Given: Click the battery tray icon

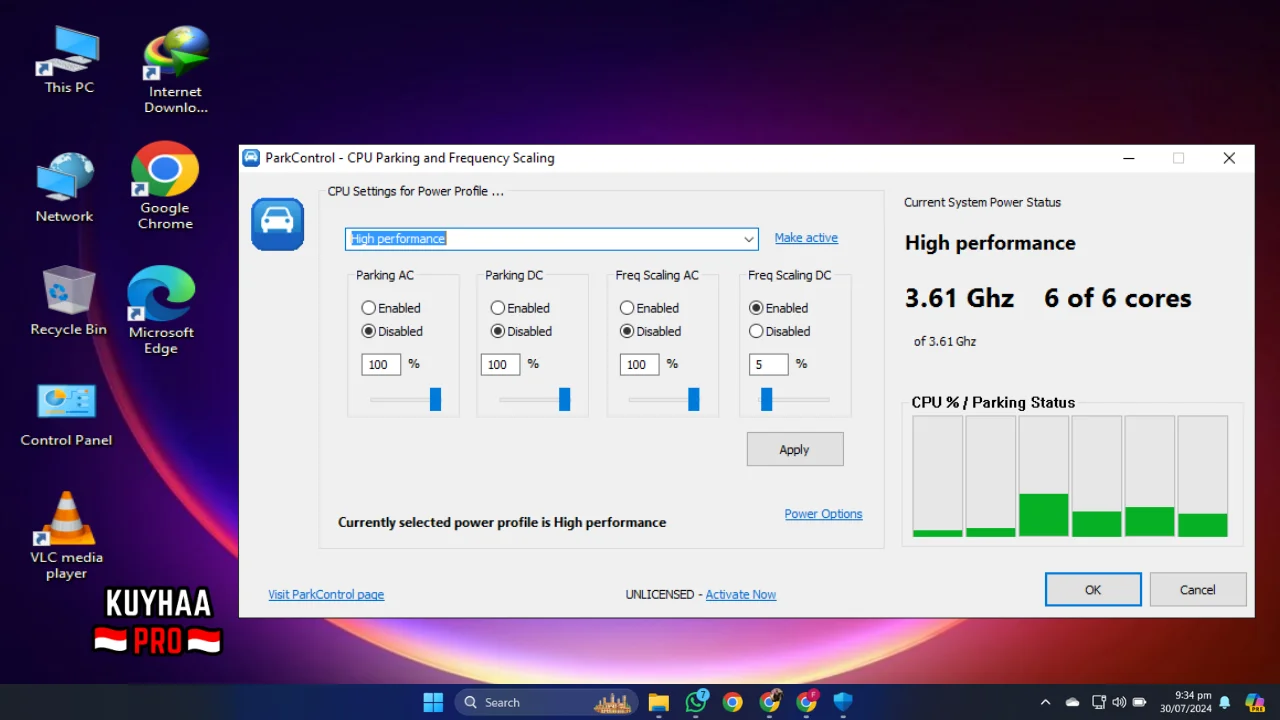Looking at the screenshot, I should [1138, 702].
